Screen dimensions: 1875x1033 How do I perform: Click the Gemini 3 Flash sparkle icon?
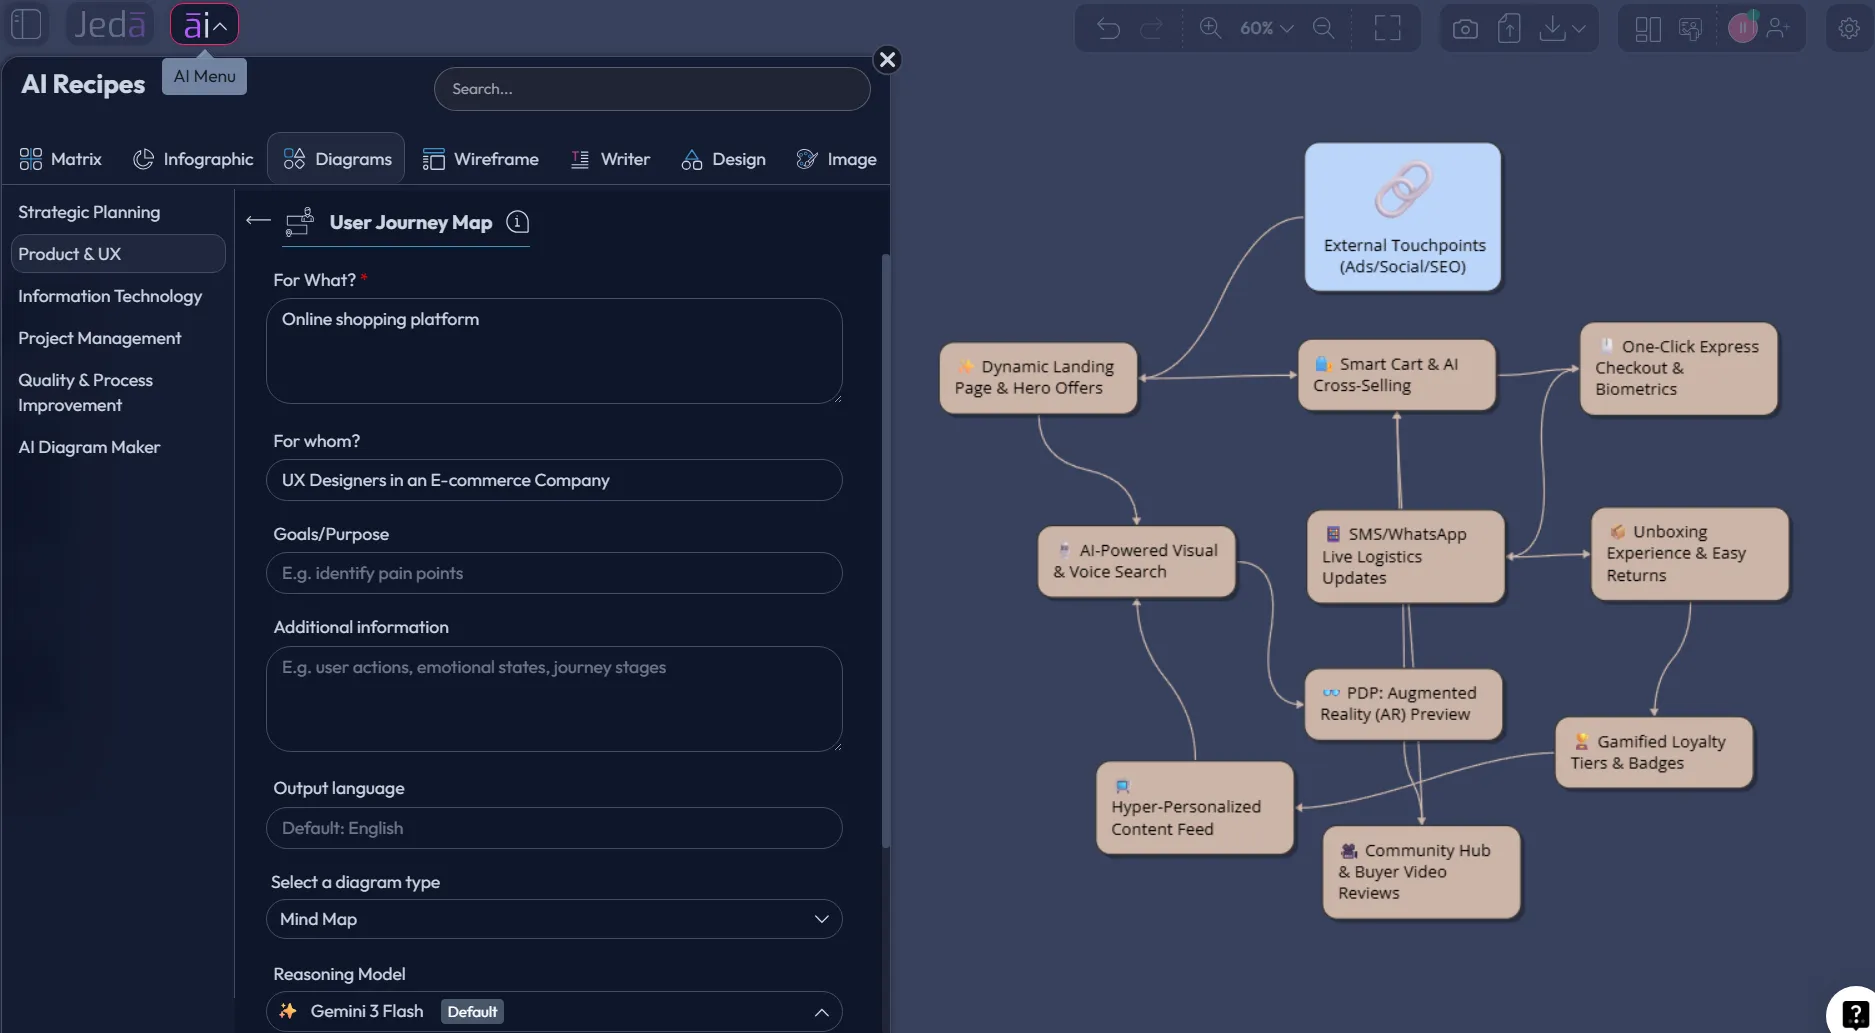288,1011
